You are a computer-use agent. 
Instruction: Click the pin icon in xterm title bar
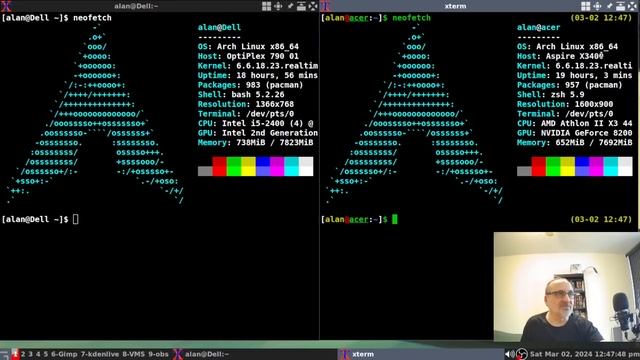click(609, 6)
